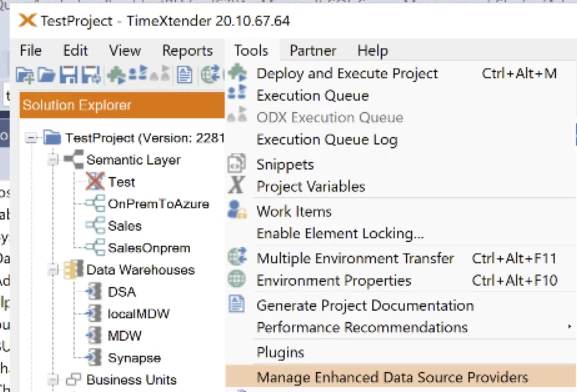Select the Synapse data warehouse item
577x392 pixels.
click(134, 358)
